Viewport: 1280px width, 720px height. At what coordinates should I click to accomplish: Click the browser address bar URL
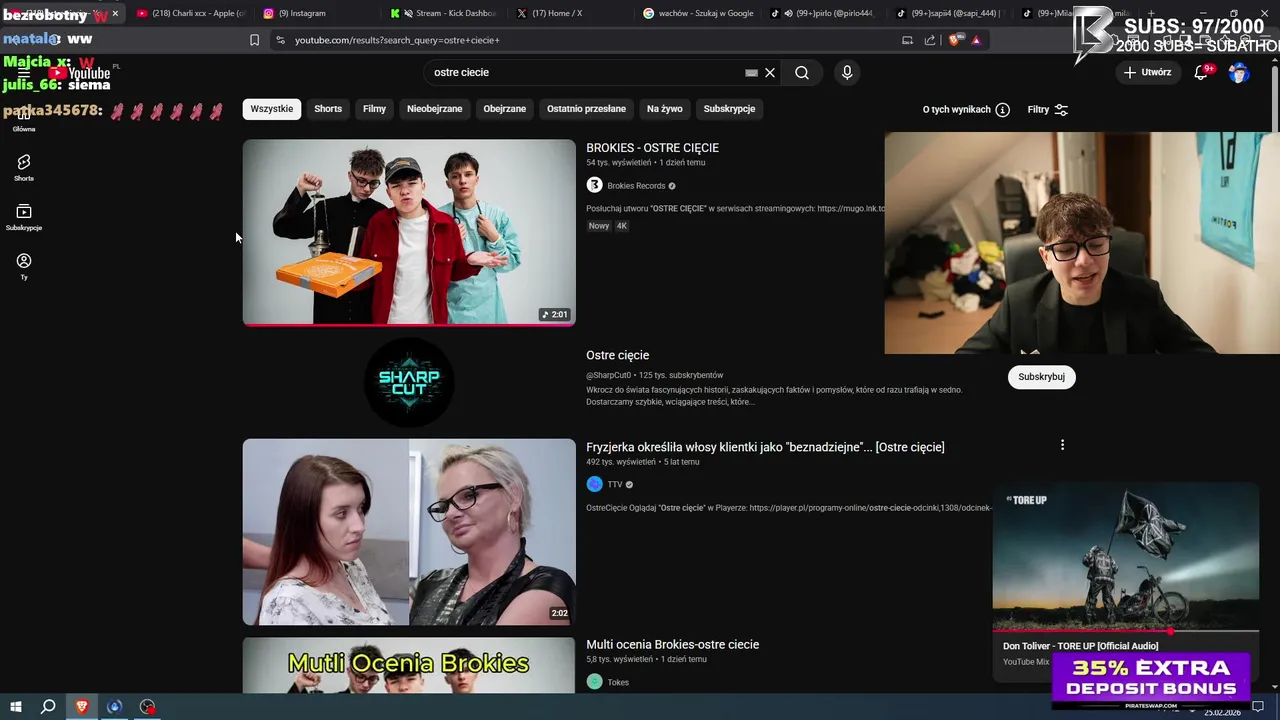pyautogui.click(x=397, y=40)
